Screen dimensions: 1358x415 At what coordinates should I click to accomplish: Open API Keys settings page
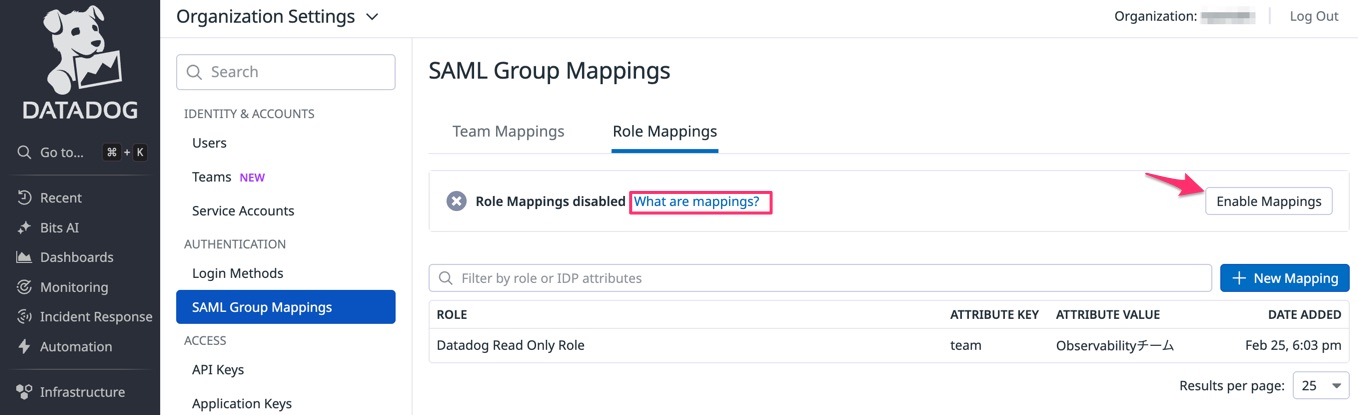(x=218, y=370)
